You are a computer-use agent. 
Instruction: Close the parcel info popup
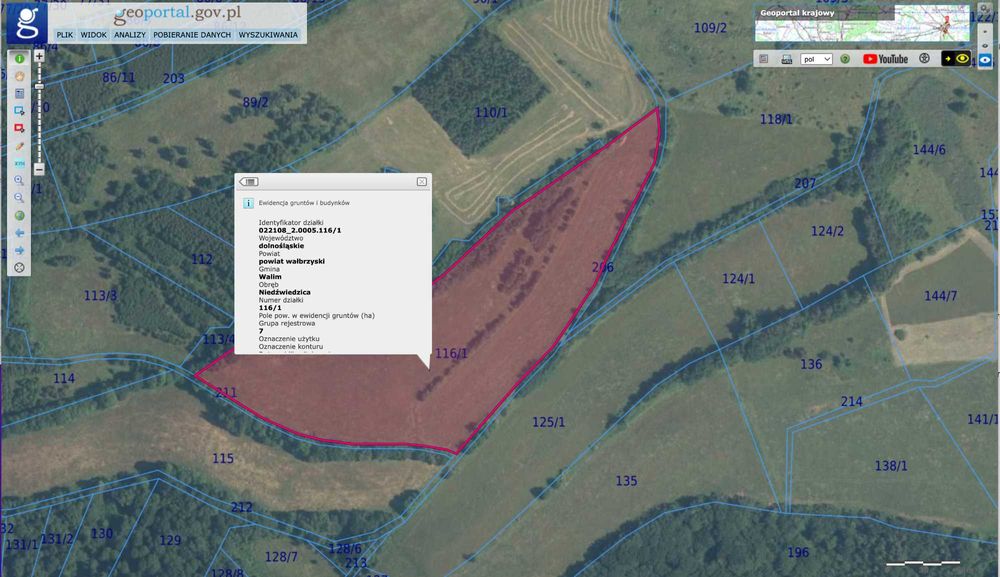pos(422,182)
